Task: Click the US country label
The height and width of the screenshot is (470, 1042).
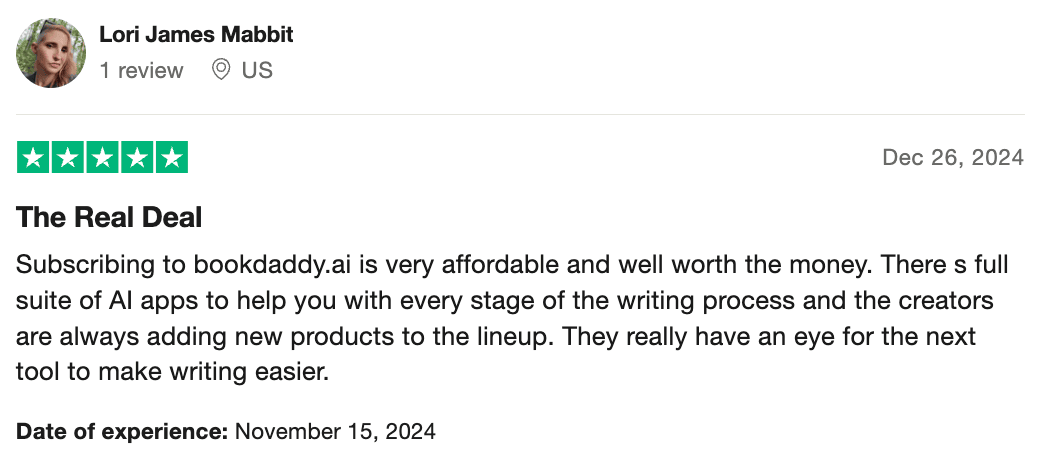Action: click(257, 70)
